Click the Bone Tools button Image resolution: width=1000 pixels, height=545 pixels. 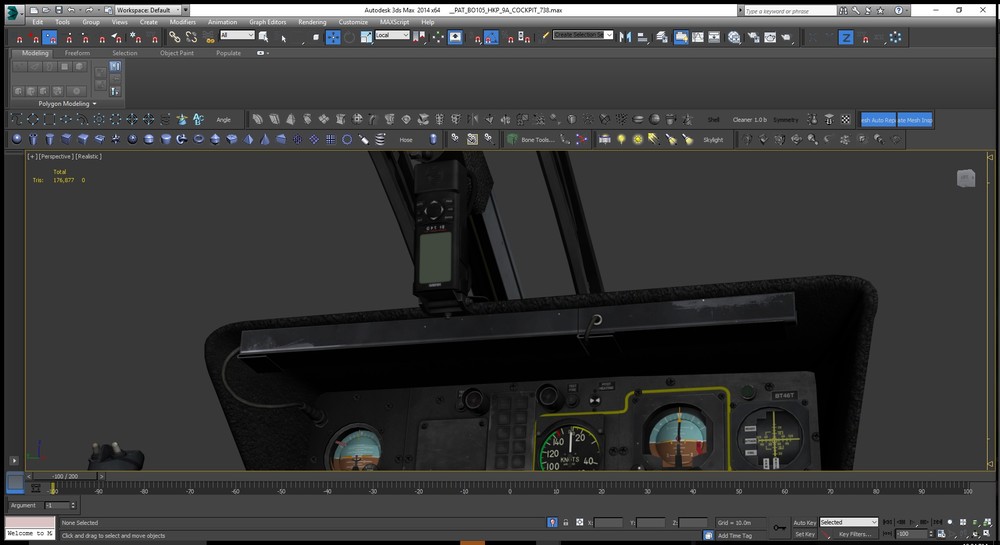click(x=536, y=140)
